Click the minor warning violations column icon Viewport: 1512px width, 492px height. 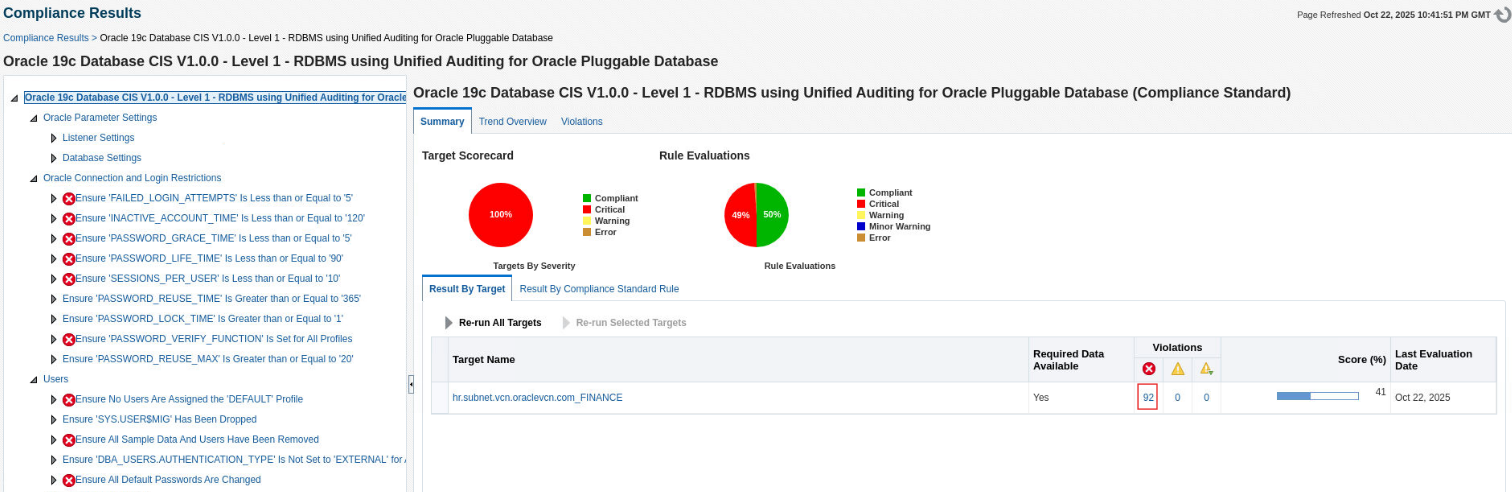(x=1206, y=368)
